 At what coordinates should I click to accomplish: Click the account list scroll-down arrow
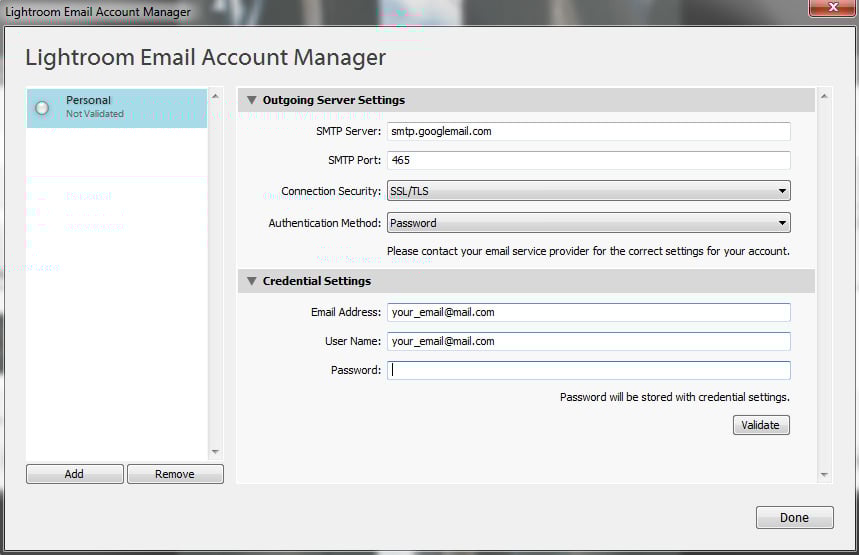pos(215,452)
